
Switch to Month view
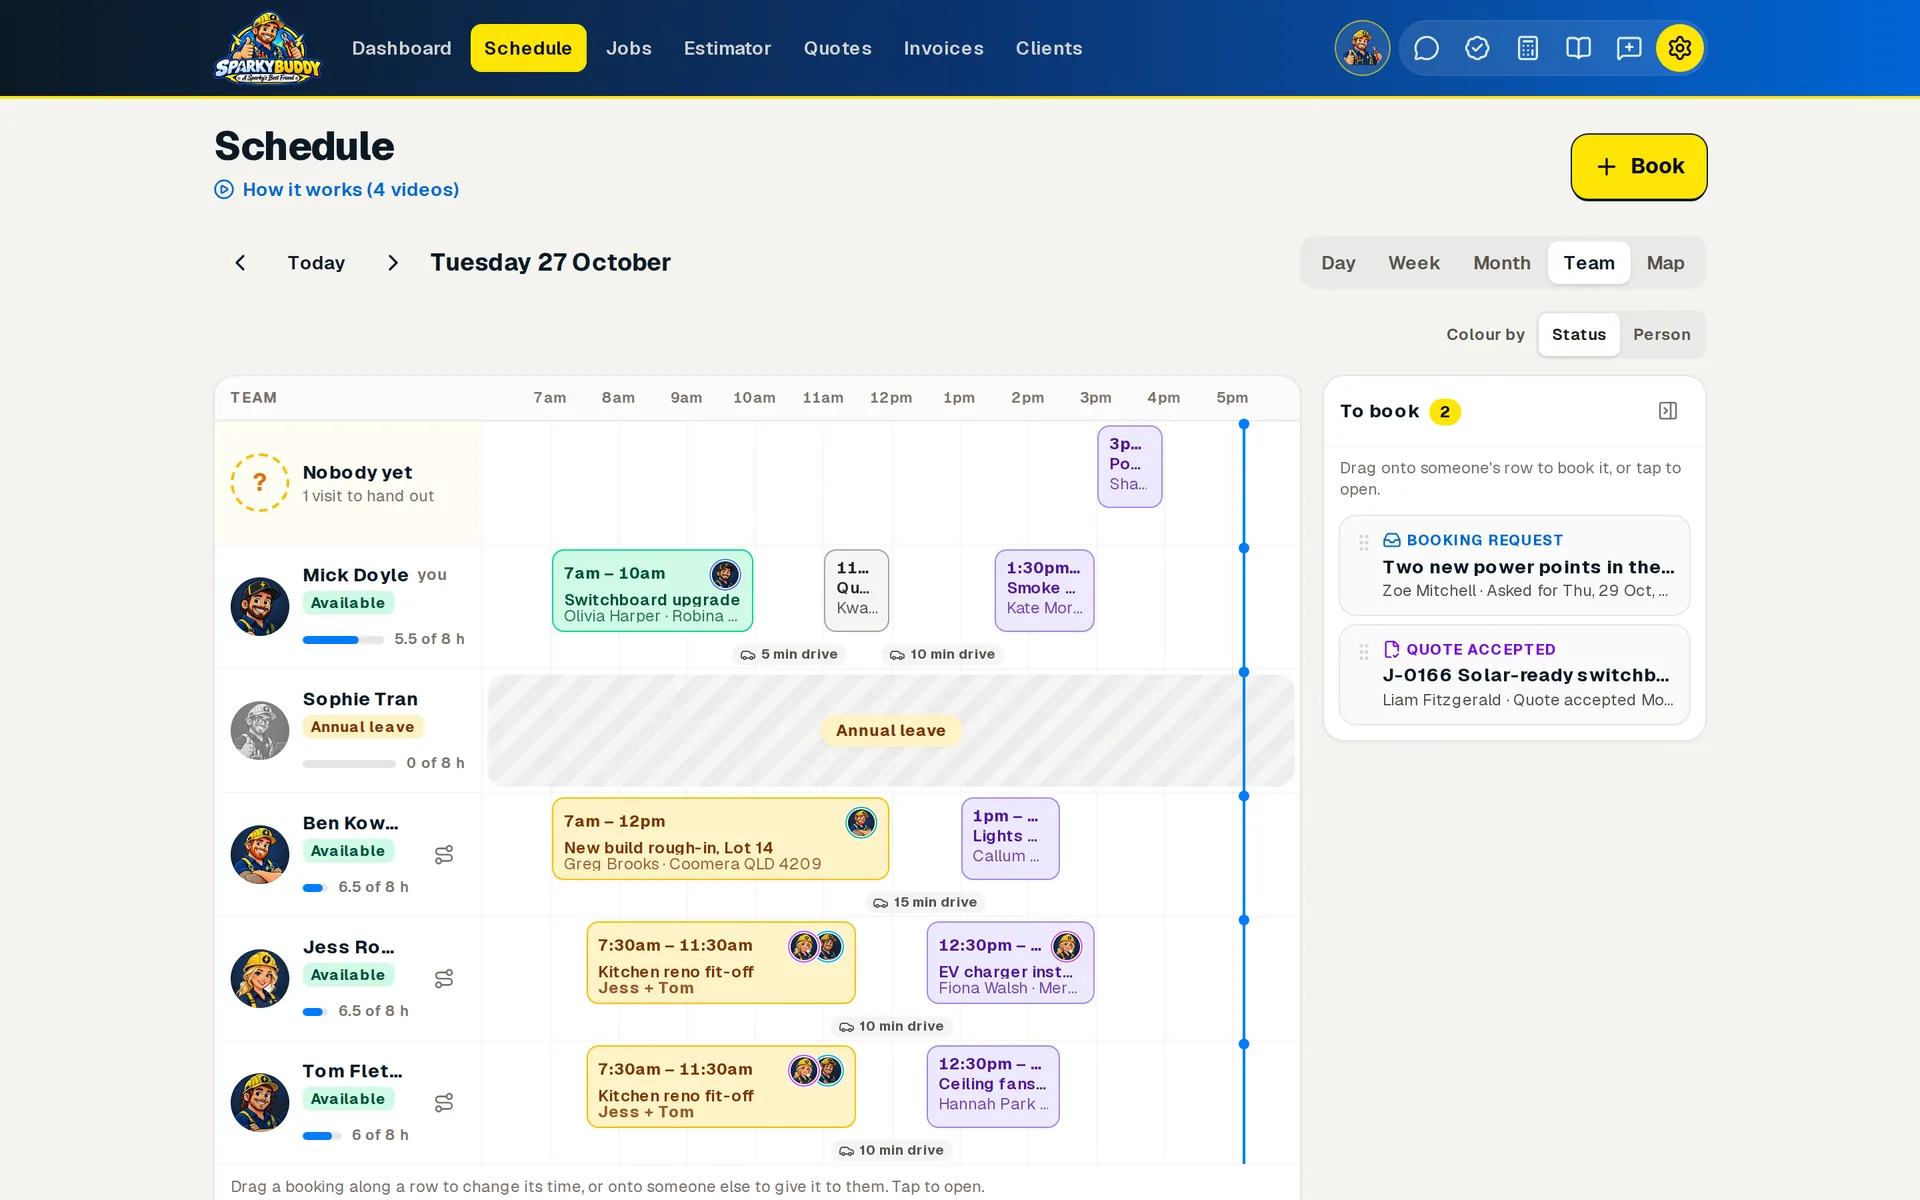[x=1501, y=263]
